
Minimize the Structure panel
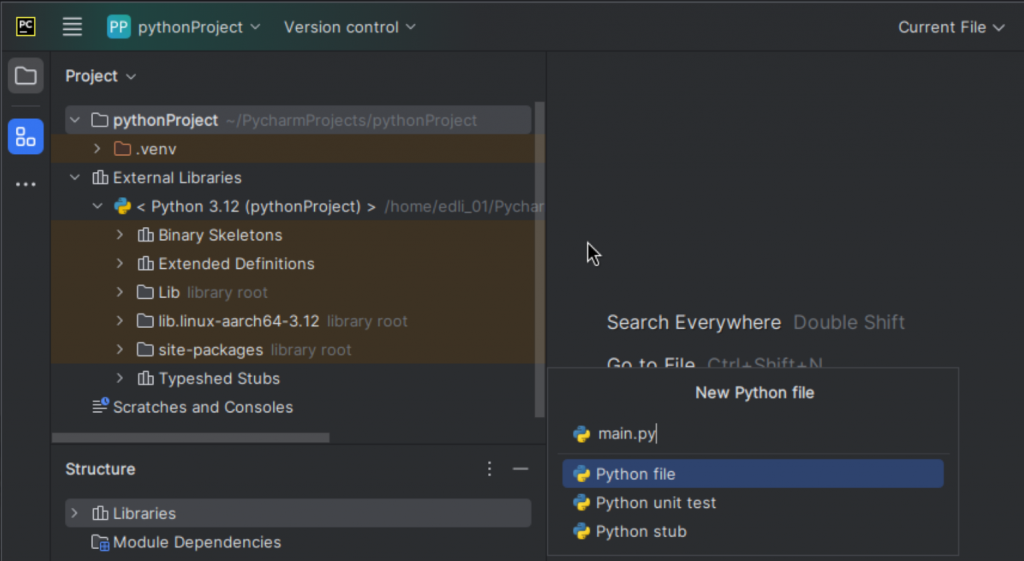pos(520,469)
